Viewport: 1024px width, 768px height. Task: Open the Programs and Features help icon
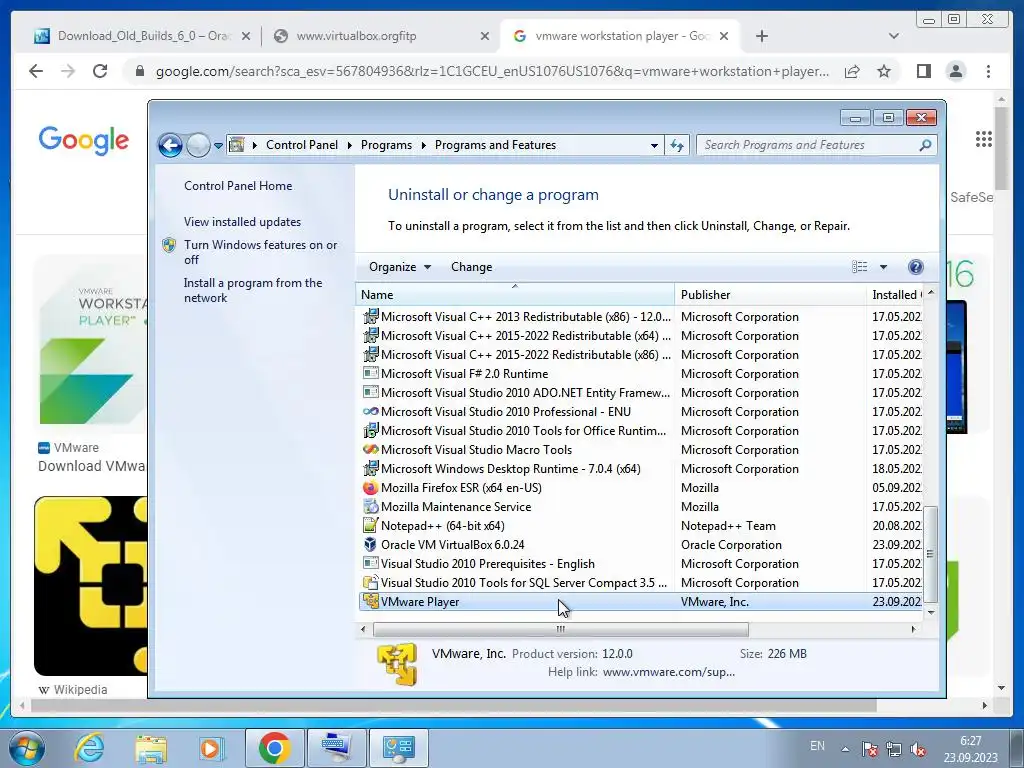coord(916,266)
